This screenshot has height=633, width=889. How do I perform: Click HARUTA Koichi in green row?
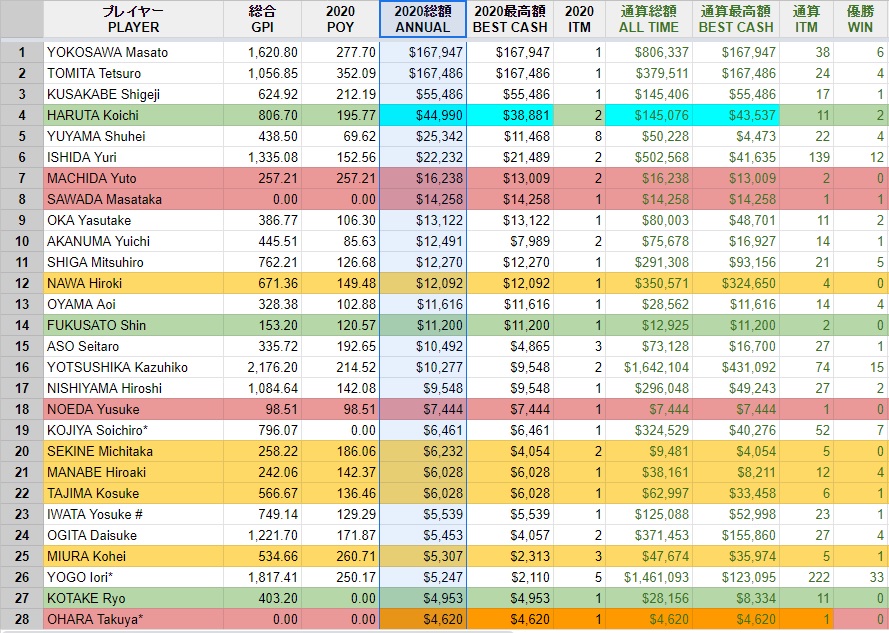133,115
